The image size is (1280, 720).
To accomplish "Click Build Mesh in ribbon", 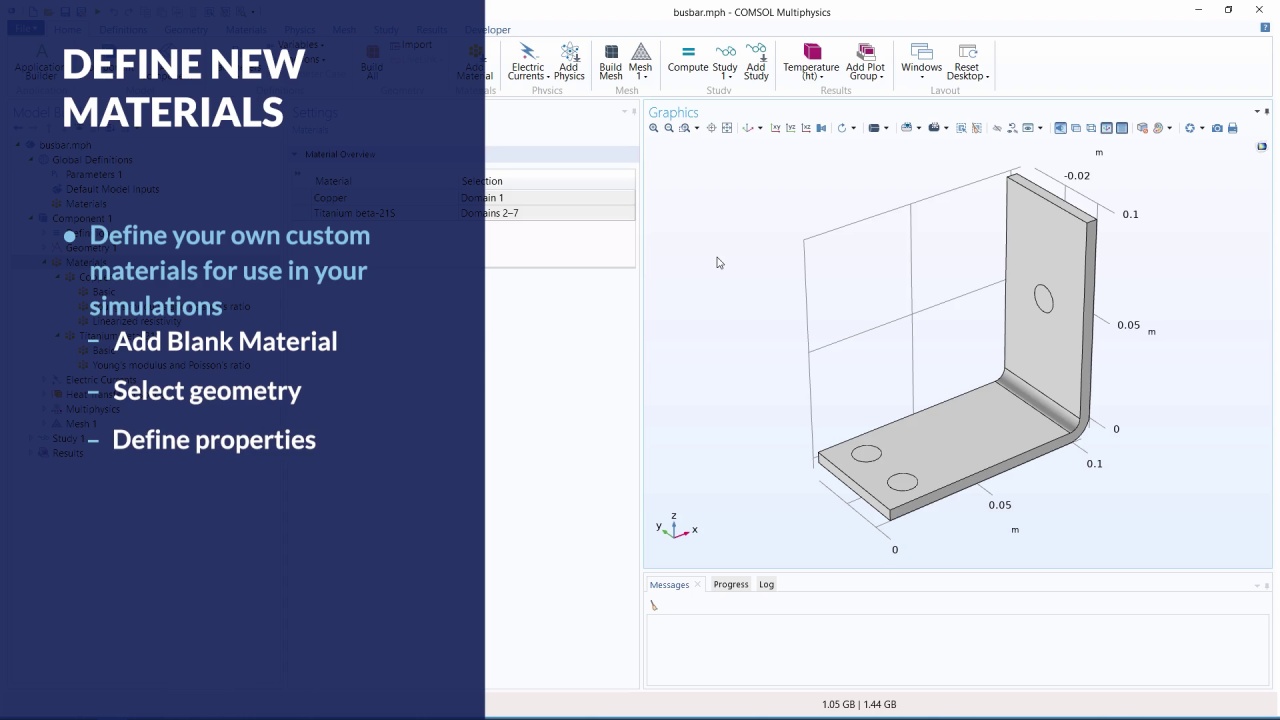I will [611, 62].
